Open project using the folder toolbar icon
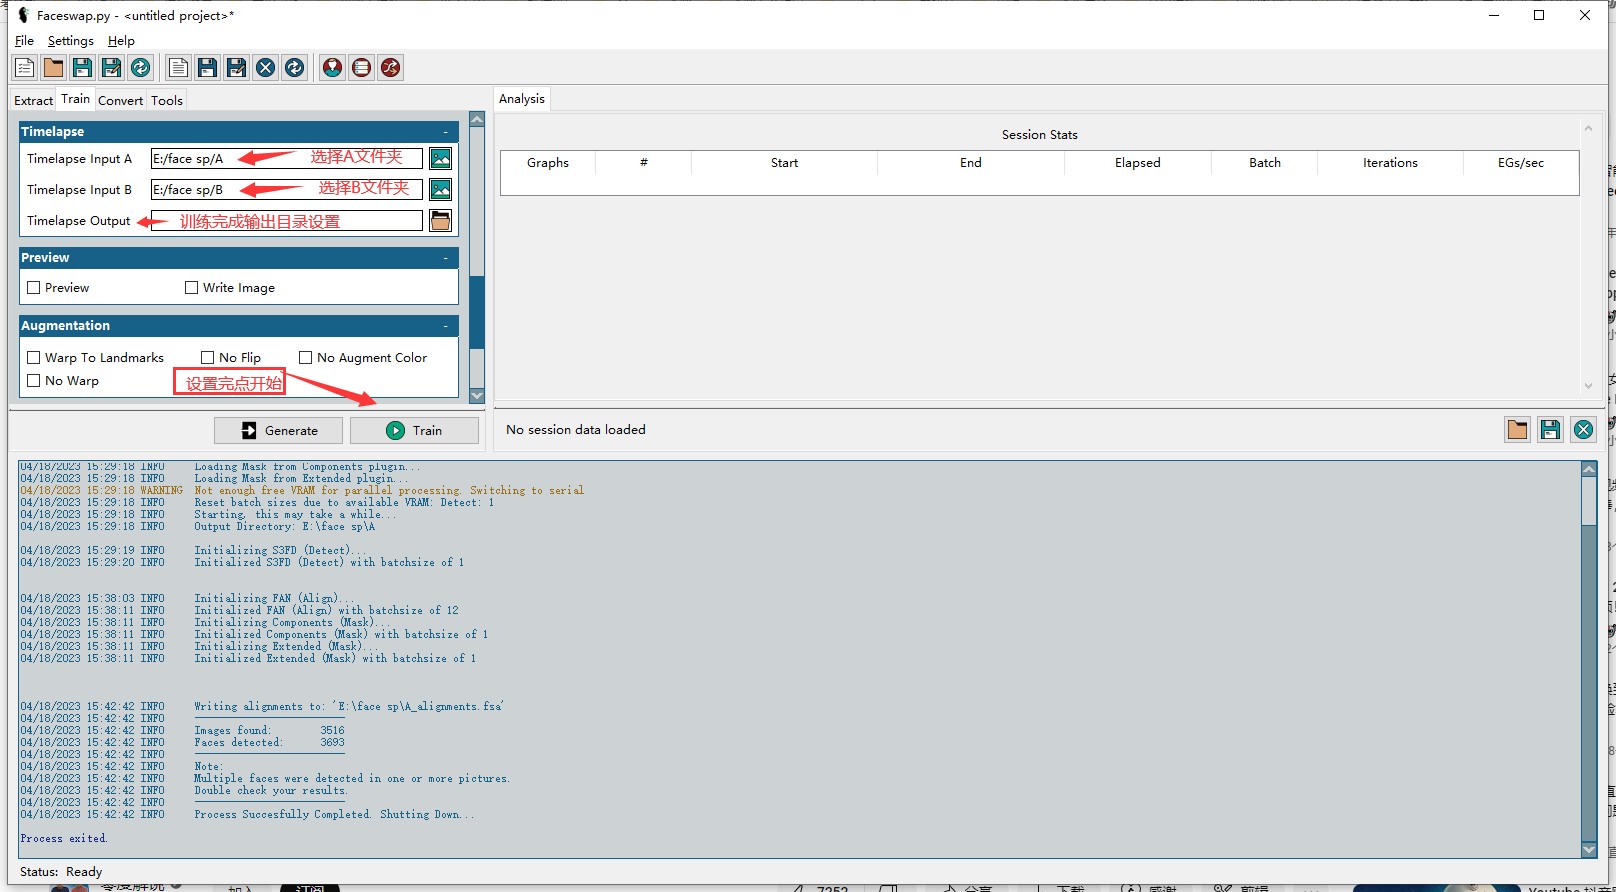This screenshot has width=1616, height=892. click(x=53, y=68)
